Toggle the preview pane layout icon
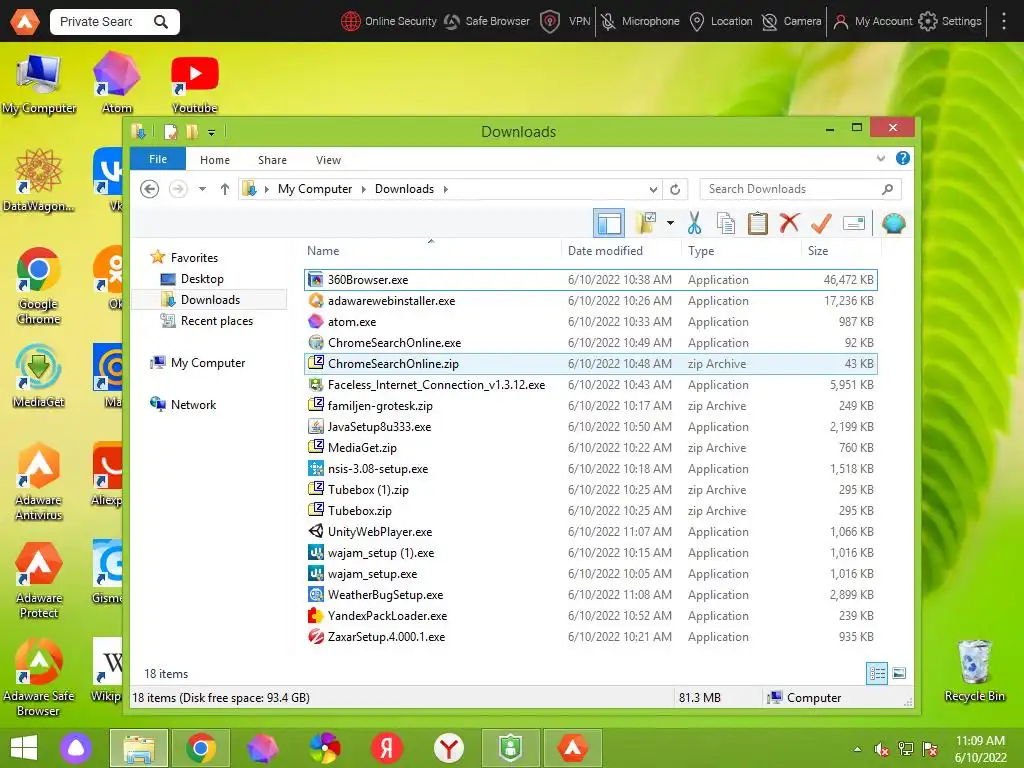 coord(609,223)
